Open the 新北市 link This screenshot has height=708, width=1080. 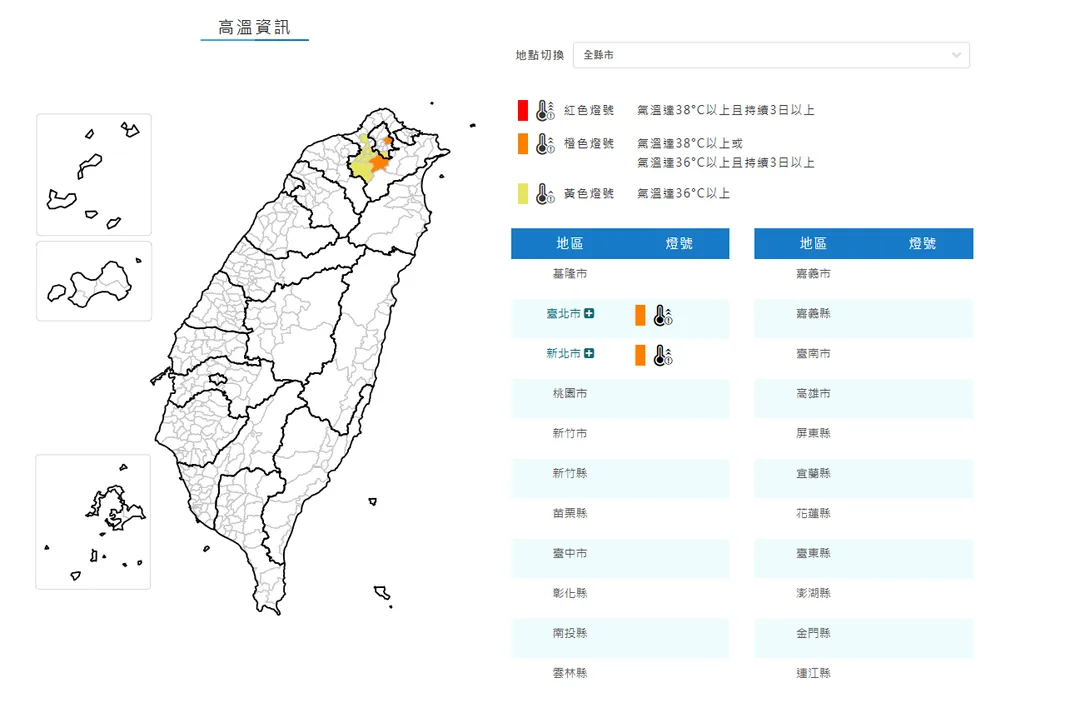pos(563,353)
